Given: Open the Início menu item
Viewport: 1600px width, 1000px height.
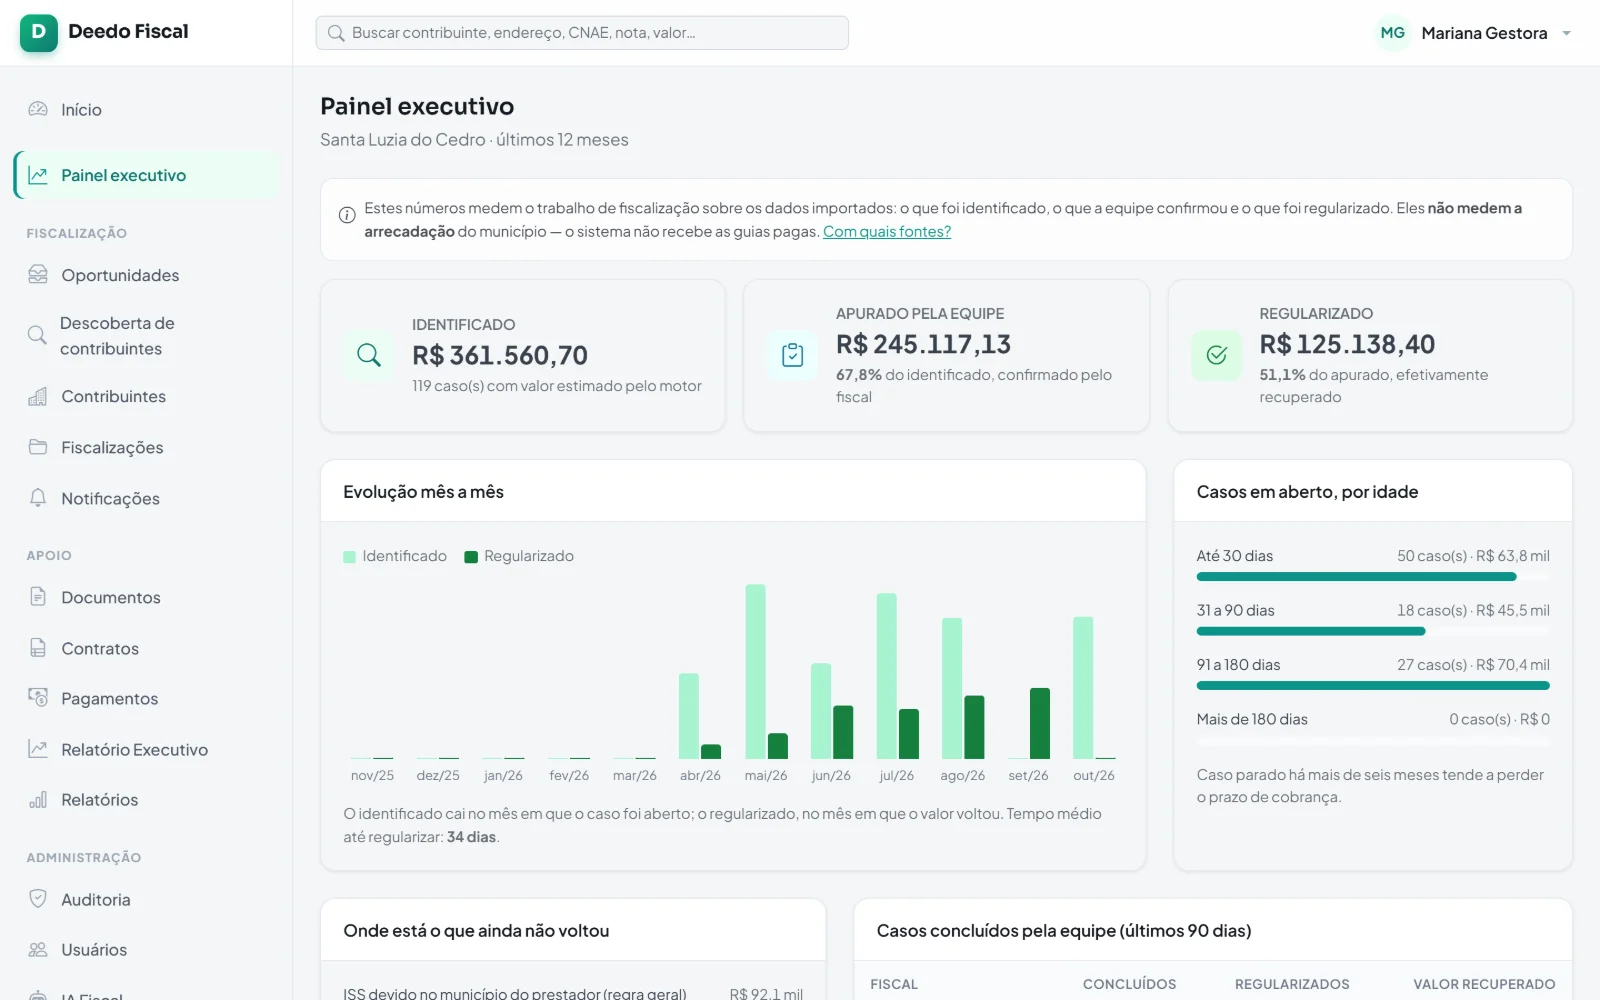Looking at the screenshot, I should point(146,109).
